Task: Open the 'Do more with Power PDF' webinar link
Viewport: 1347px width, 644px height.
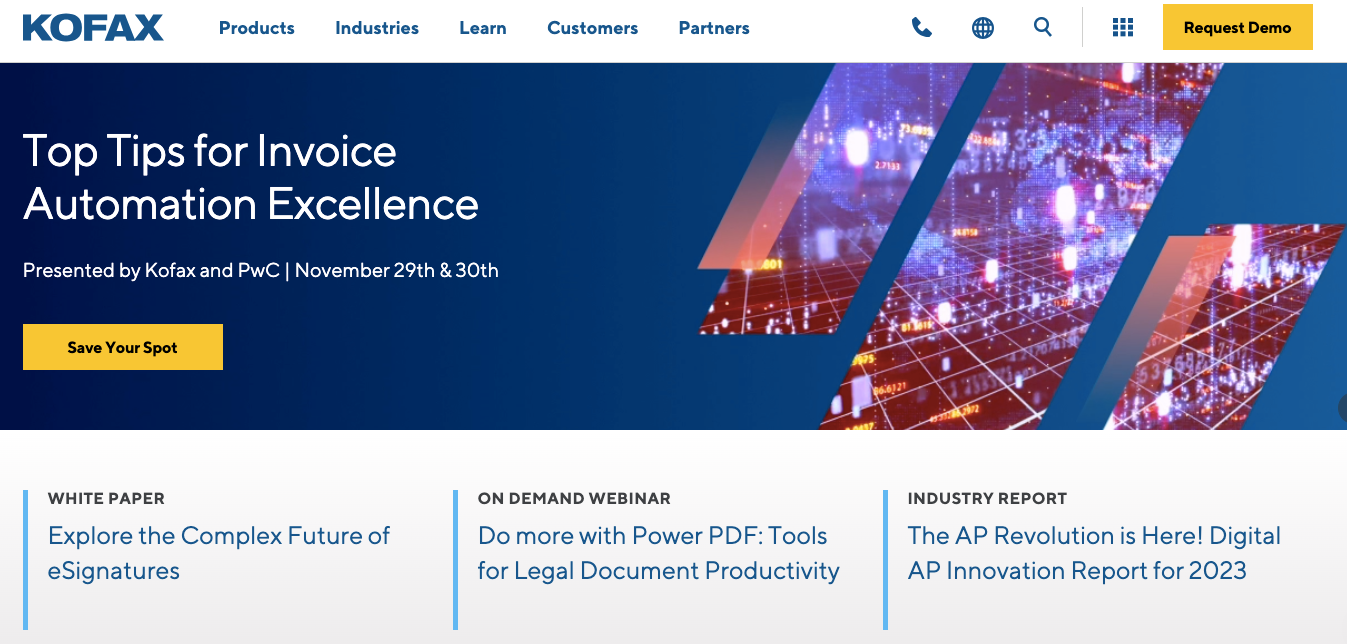Action: point(659,553)
